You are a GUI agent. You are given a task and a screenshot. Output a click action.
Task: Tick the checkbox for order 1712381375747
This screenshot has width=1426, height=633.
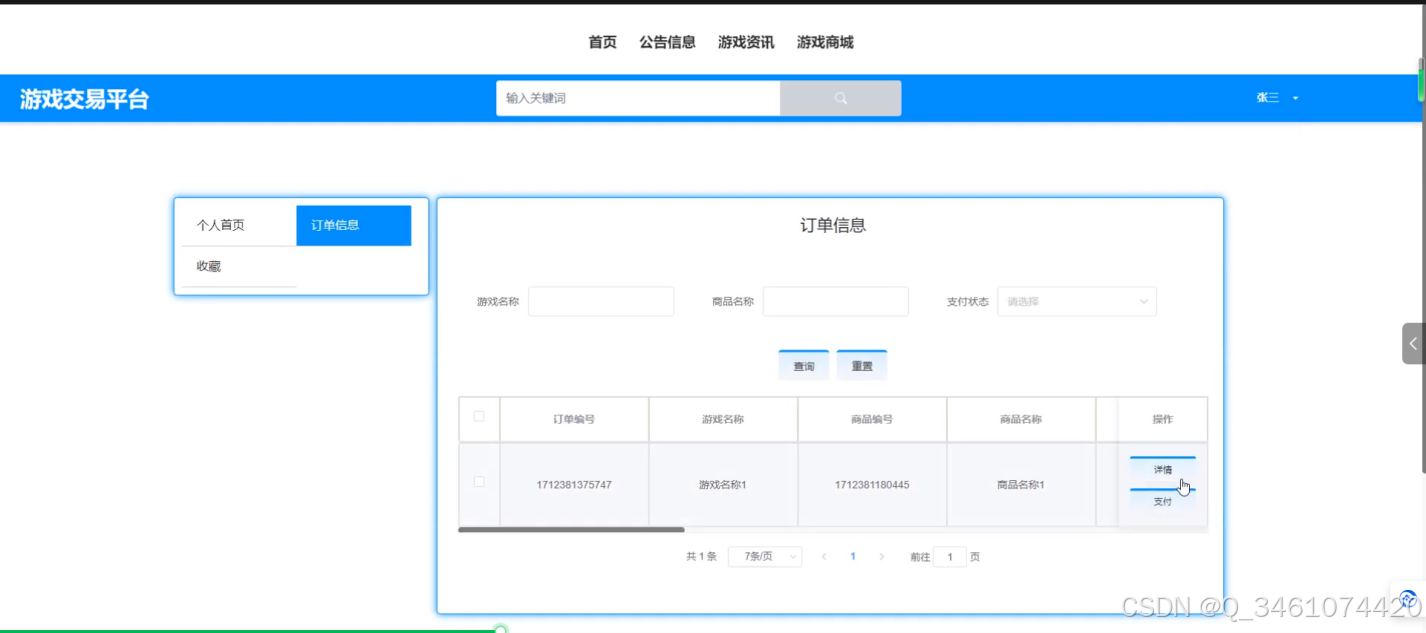click(479, 482)
